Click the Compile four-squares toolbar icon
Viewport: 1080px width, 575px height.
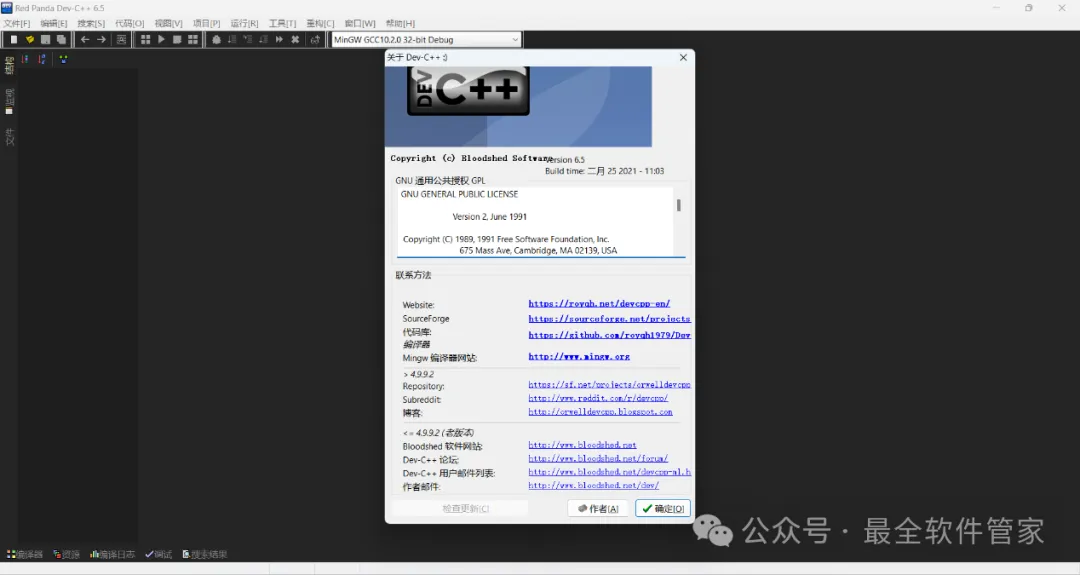tap(145, 40)
